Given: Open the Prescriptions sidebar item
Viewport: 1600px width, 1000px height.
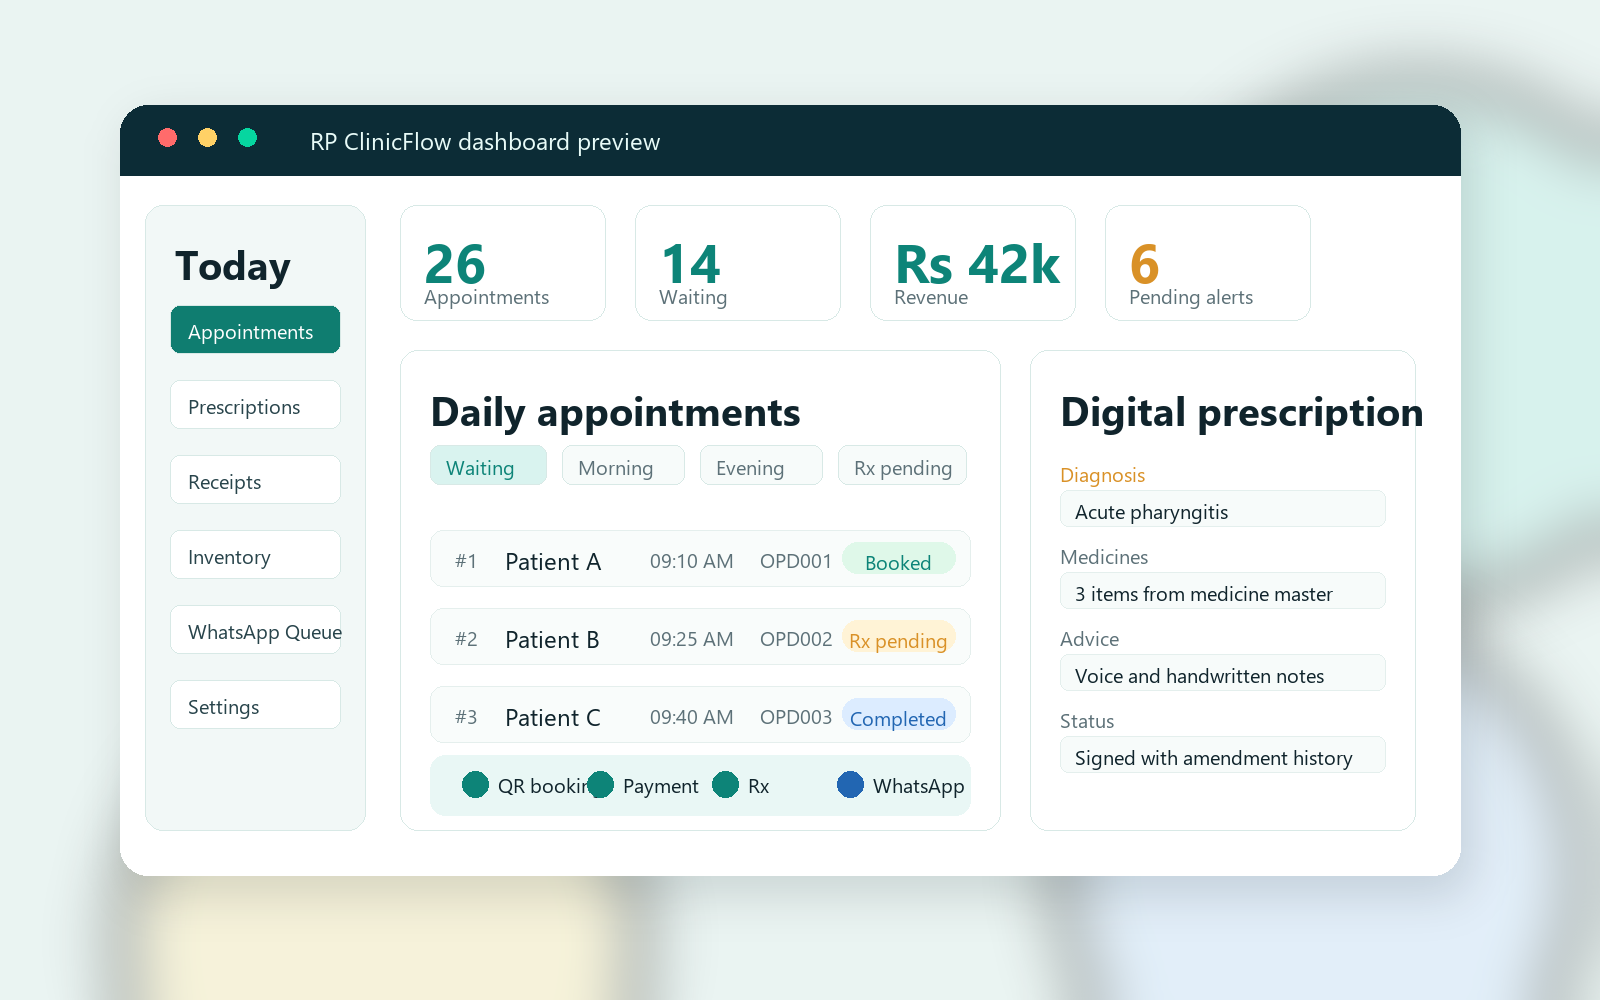Looking at the screenshot, I should tap(255, 405).
